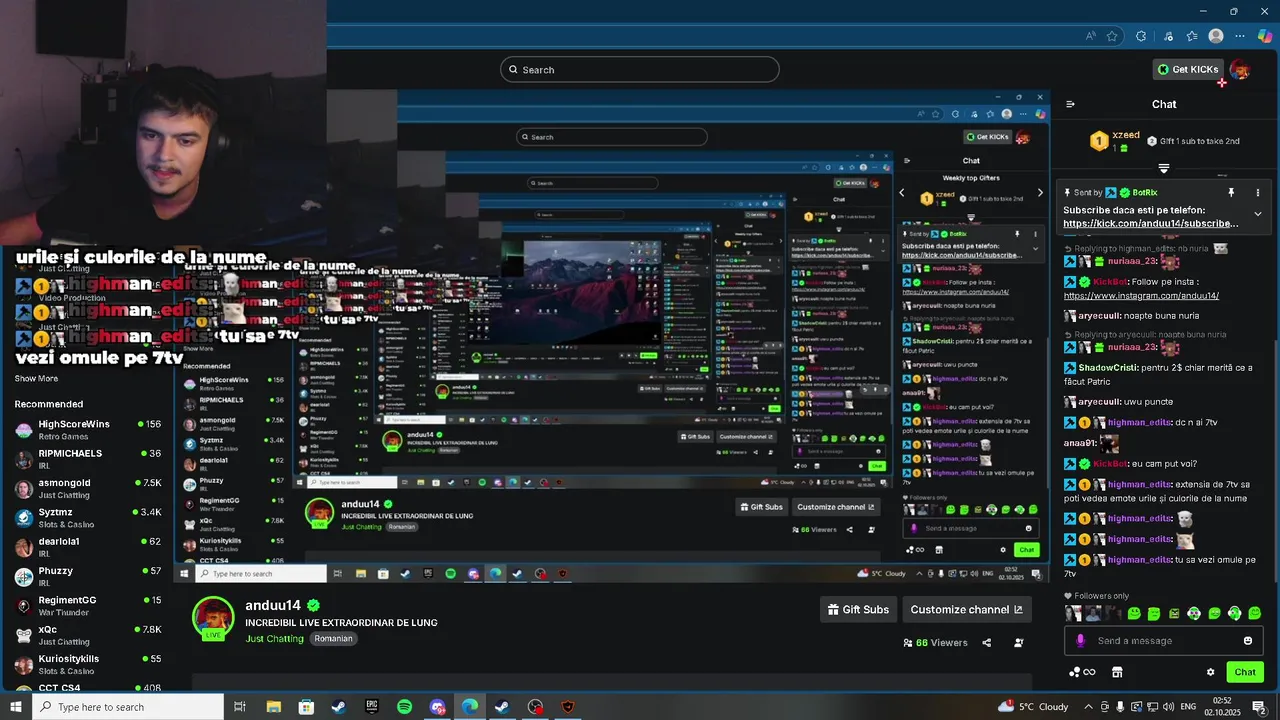Open Syztmz recommended channel
1280x720 pixels.
pyautogui.click(x=88, y=518)
